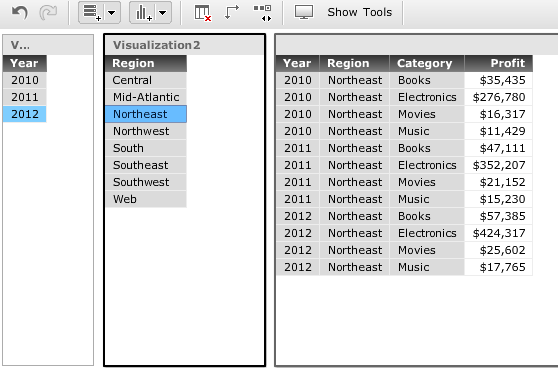
Task: Click year 2012 in the $57,385 row
Action: pyautogui.click(x=298, y=216)
